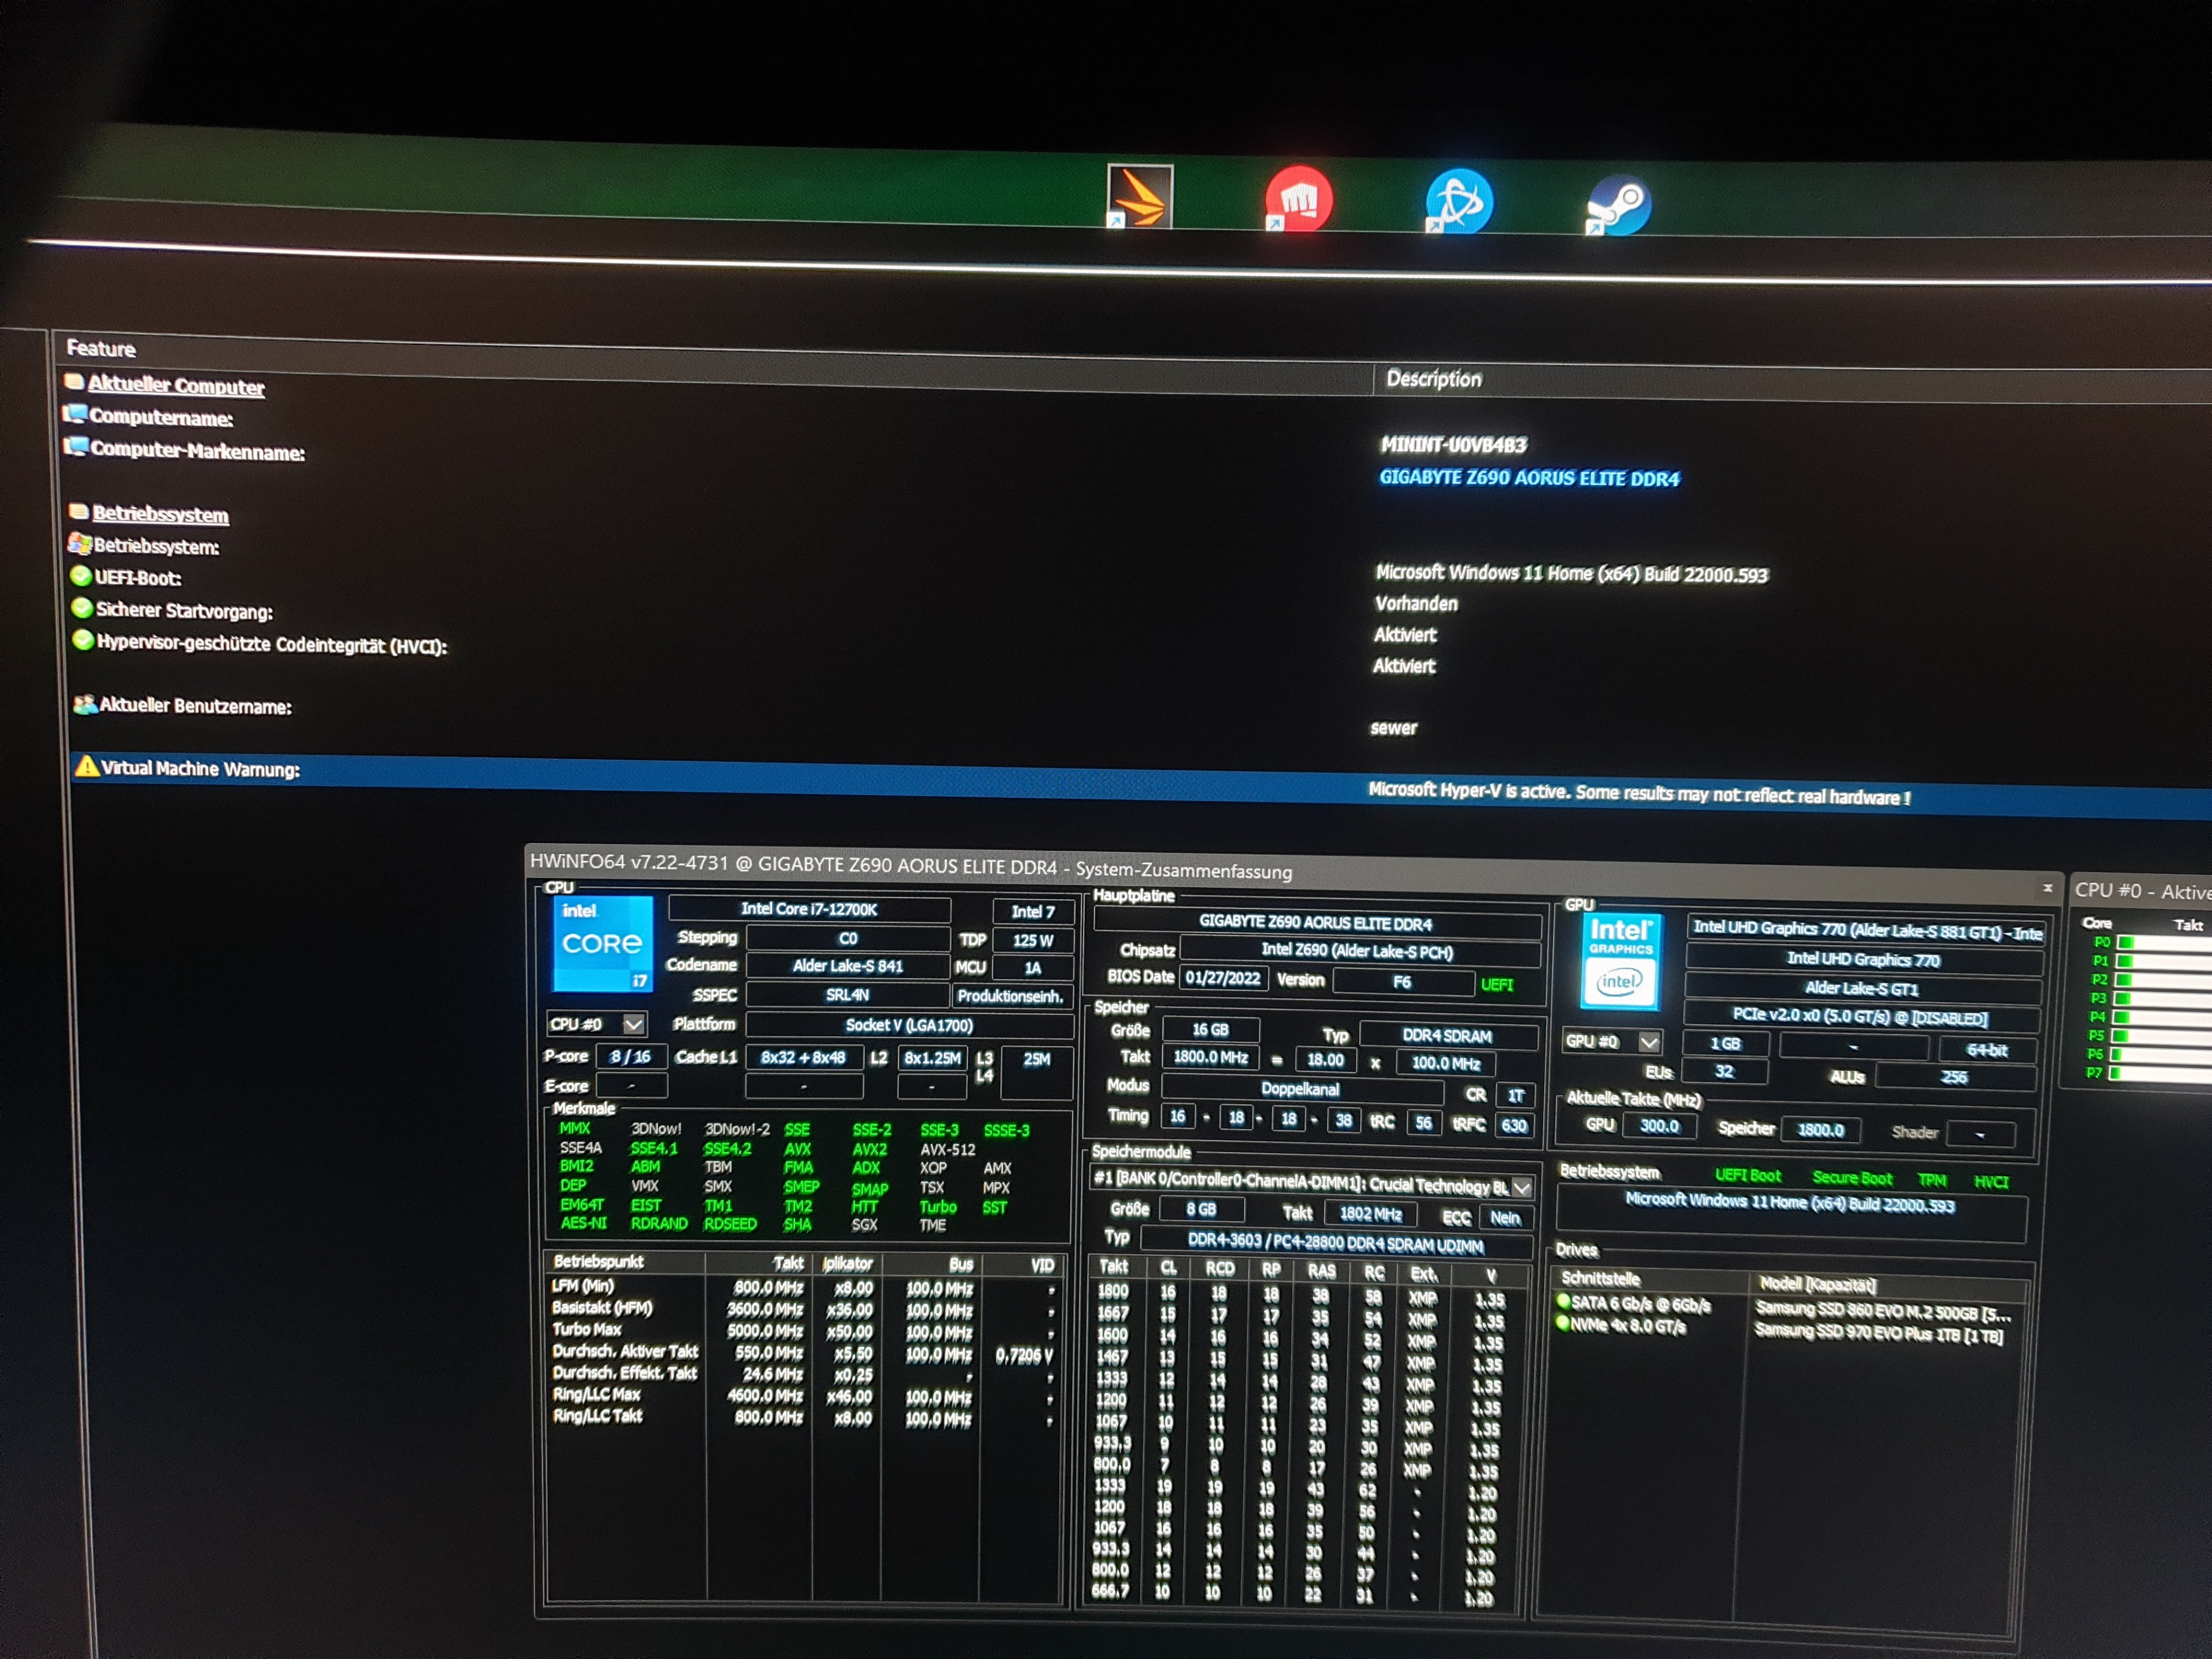Open the Aktueller Computer link
This screenshot has height=1659, width=2212.
[x=176, y=385]
